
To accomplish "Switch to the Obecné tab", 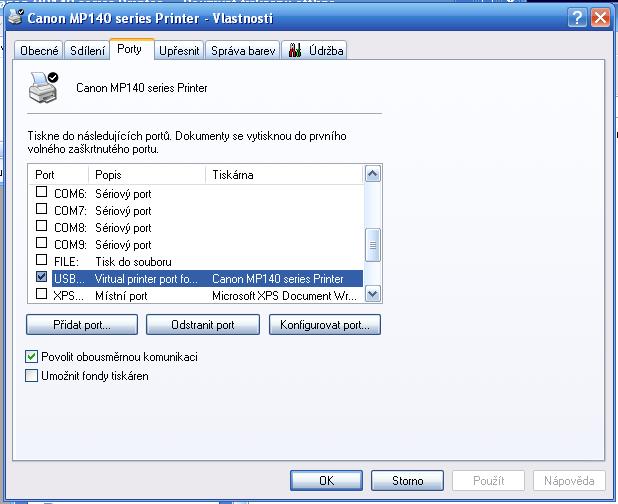I will 39,50.
